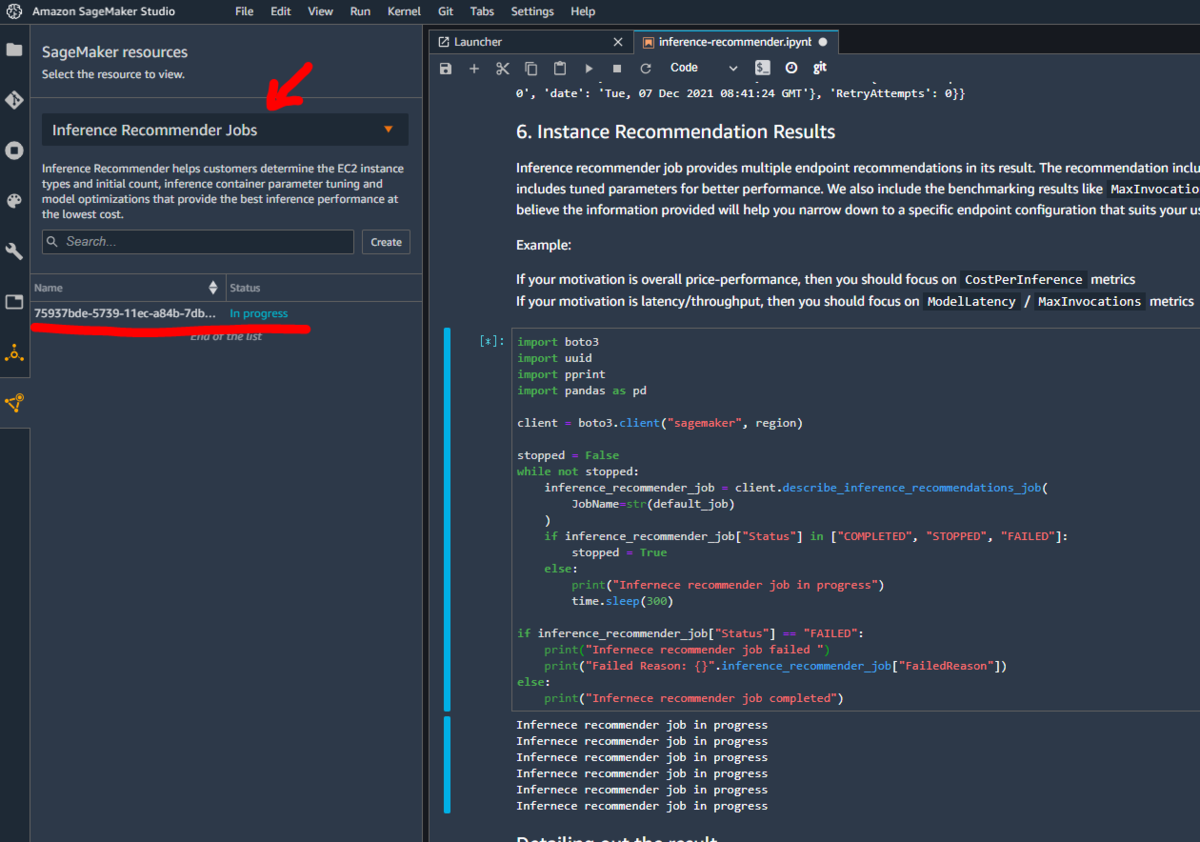Image resolution: width=1200 pixels, height=842 pixels.
Task: Open the Tabs menu
Action: (482, 12)
